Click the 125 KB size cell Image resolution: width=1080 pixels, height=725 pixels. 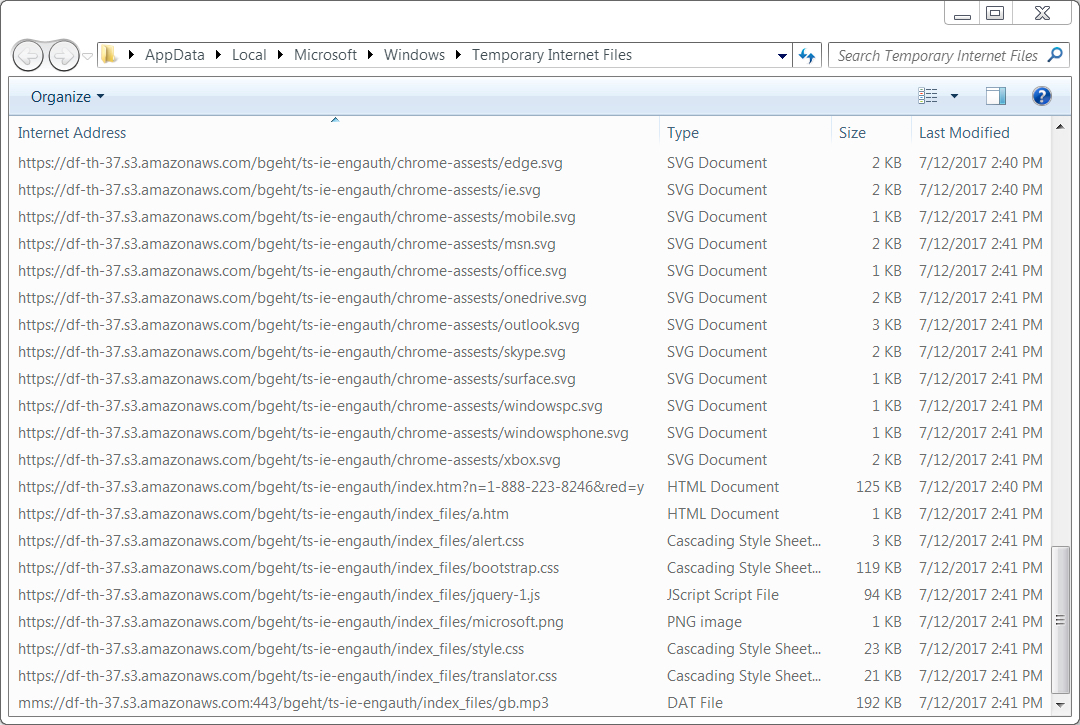pos(878,487)
